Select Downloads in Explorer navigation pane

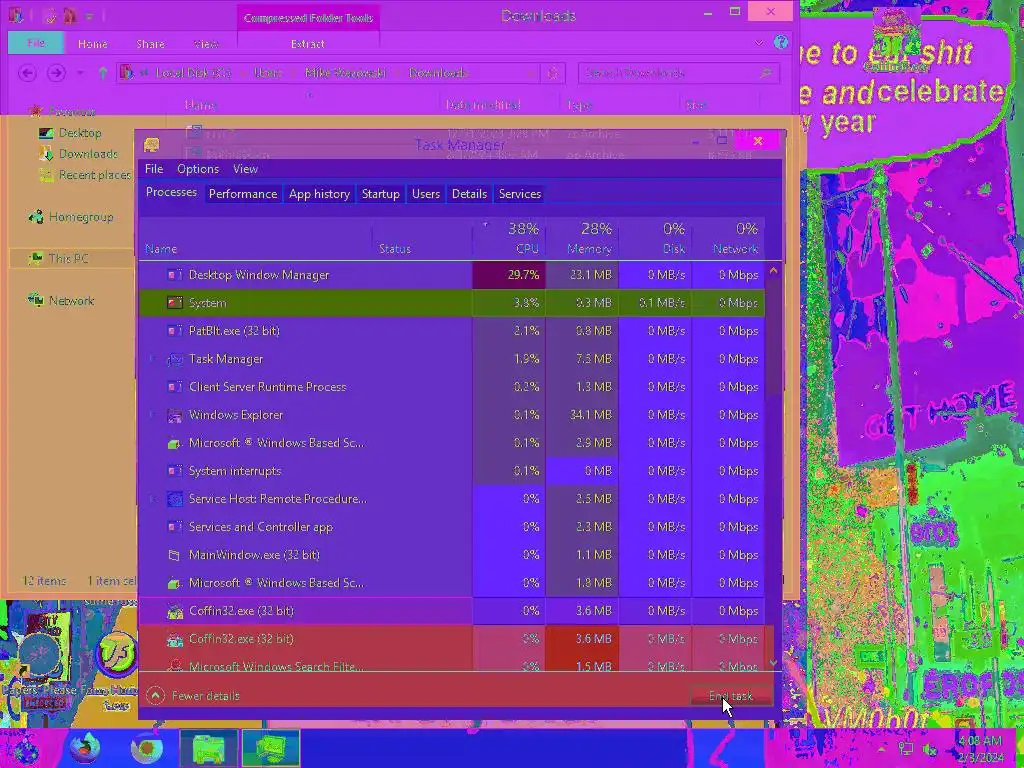[x=78, y=154]
